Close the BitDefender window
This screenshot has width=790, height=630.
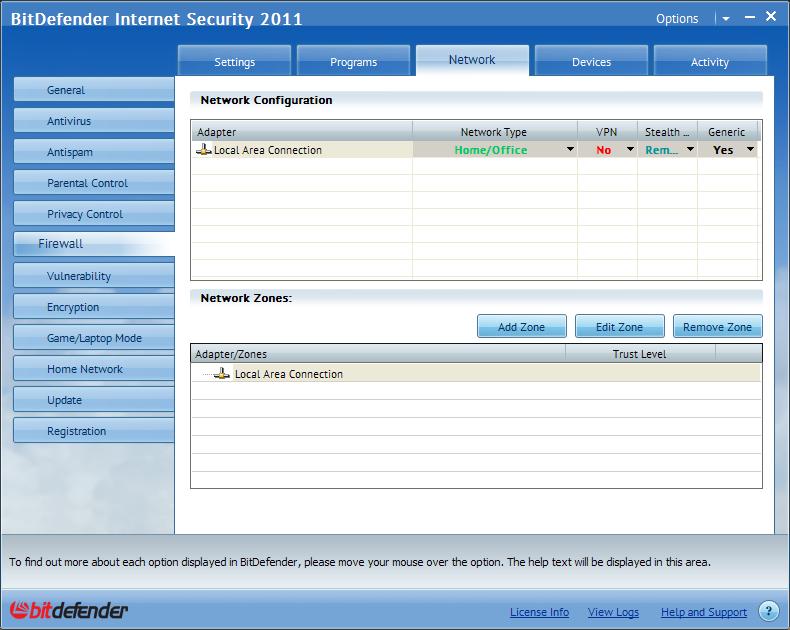click(771, 16)
